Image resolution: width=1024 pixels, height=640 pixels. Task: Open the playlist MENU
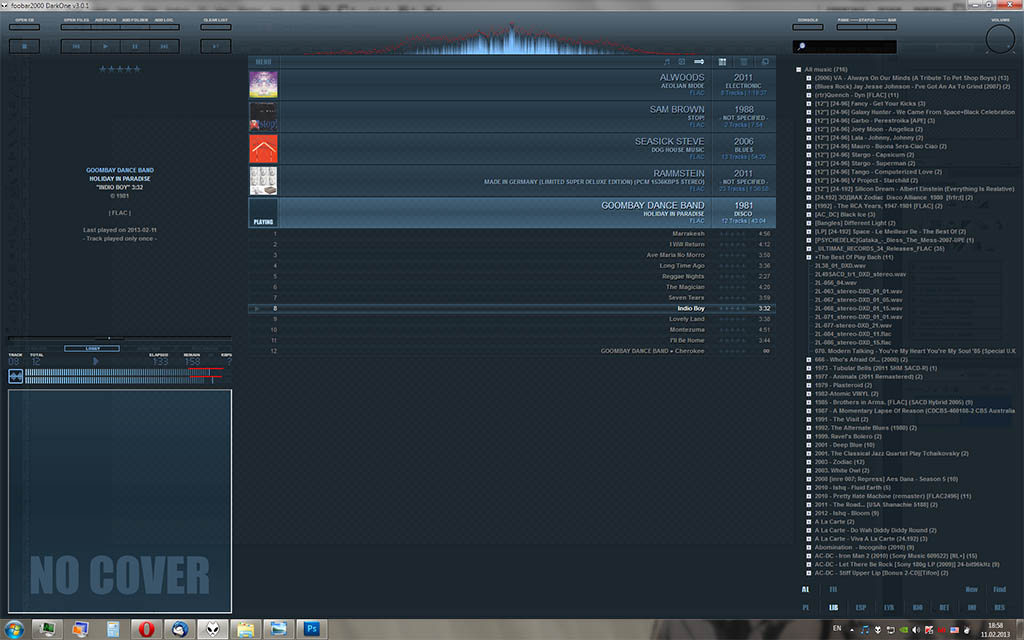263,62
